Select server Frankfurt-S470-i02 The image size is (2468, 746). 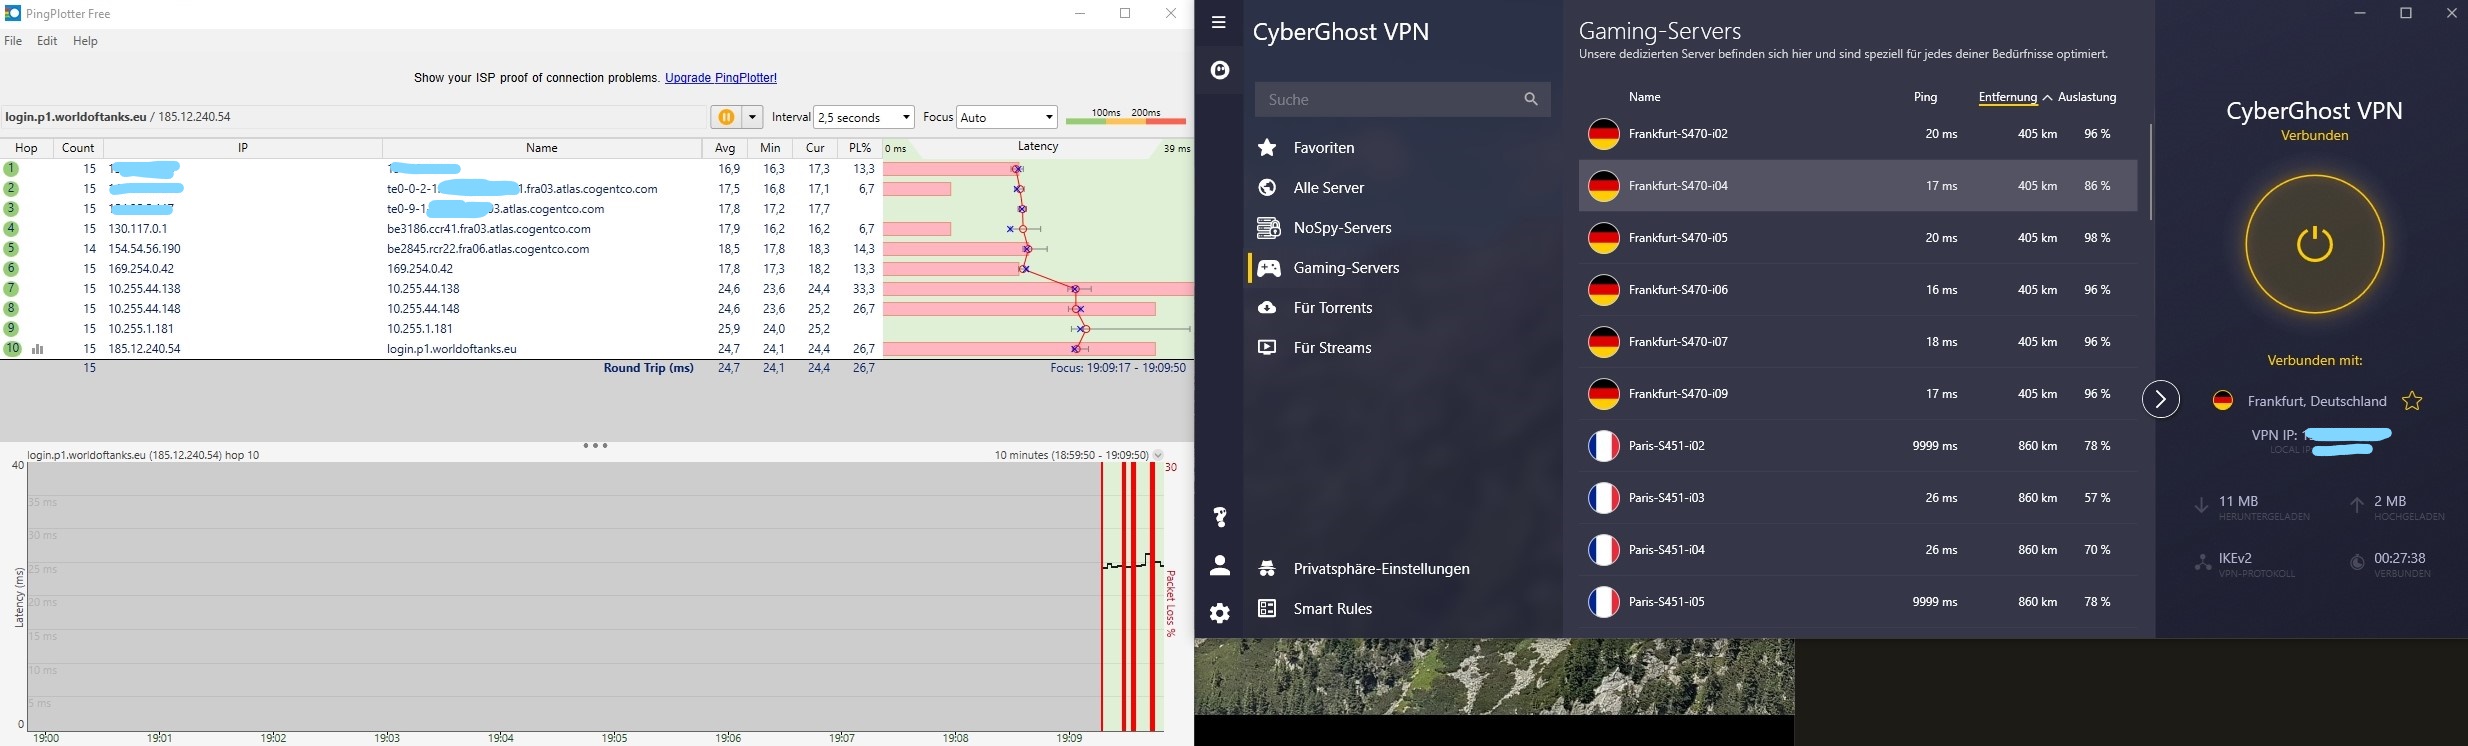(x=1858, y=134)
